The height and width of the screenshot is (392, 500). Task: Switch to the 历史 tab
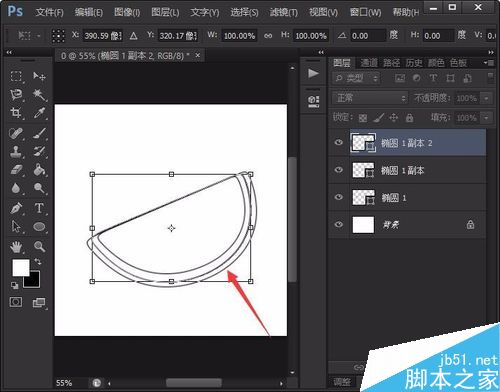pyautogui.click(x=414, y=63)
